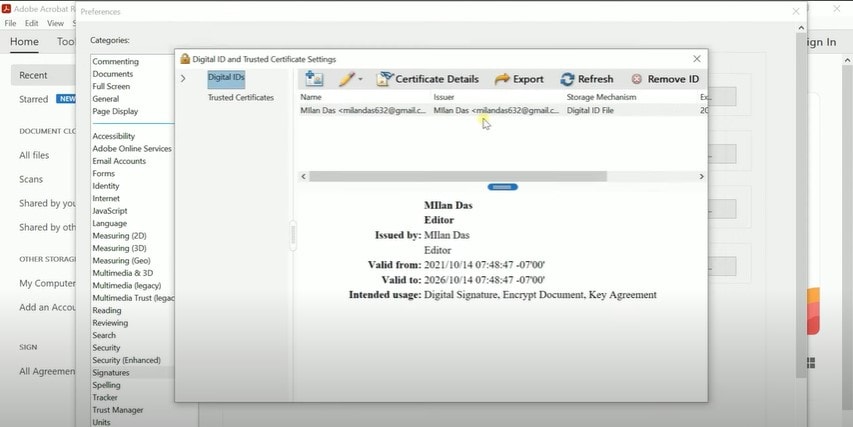The height and width of the screenshot is (427, 853).
Task: Click the horizontal scrollbar thumb
Action: (x=458, y=176)
